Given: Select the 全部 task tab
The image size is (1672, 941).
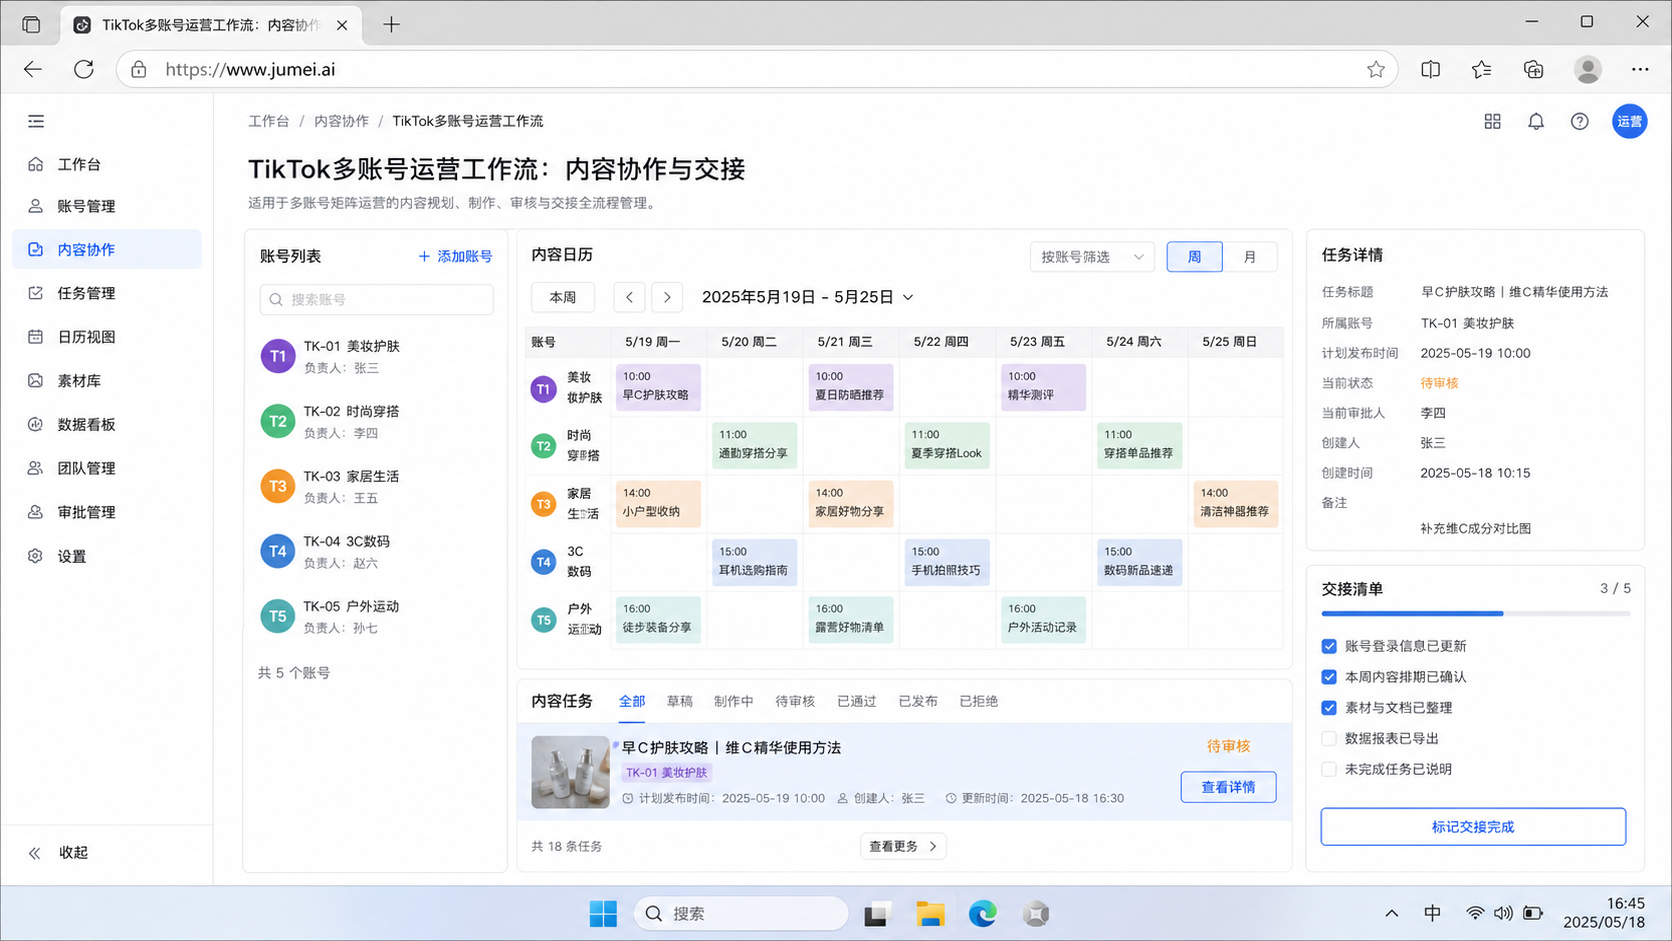Looking at the screenshot, I should pos(632,701).
